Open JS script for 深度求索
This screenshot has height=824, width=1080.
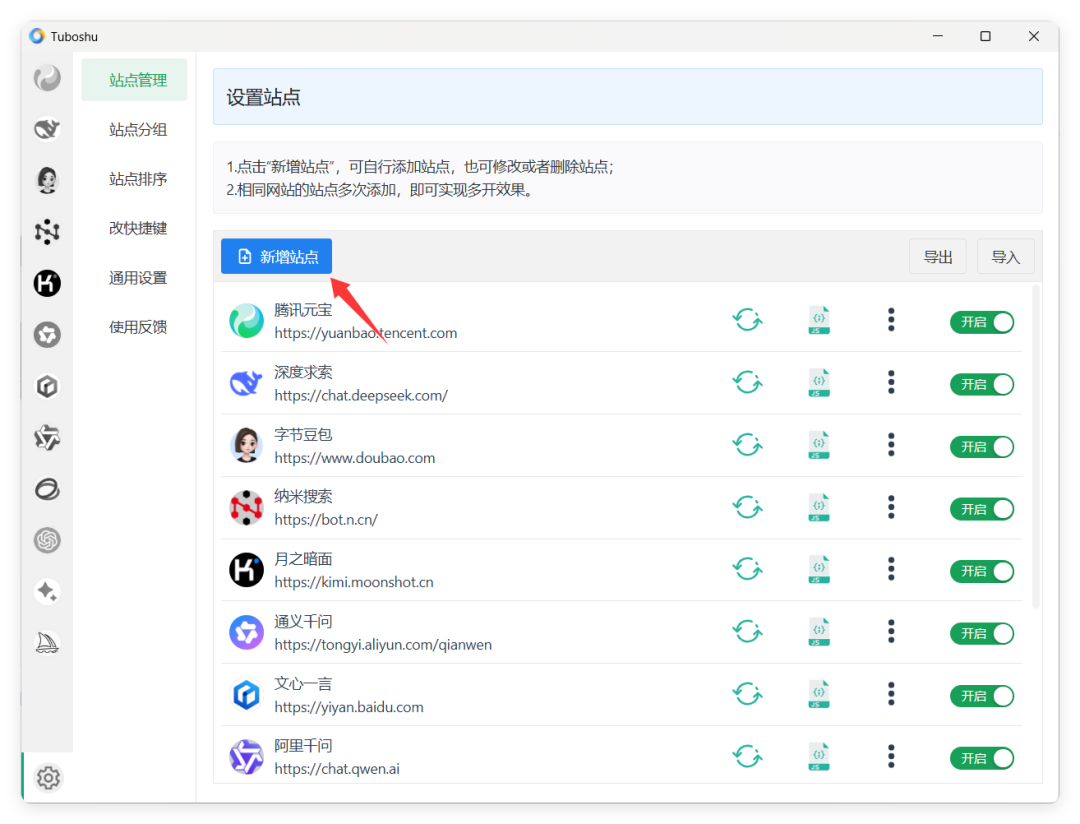tap(819, 382)
